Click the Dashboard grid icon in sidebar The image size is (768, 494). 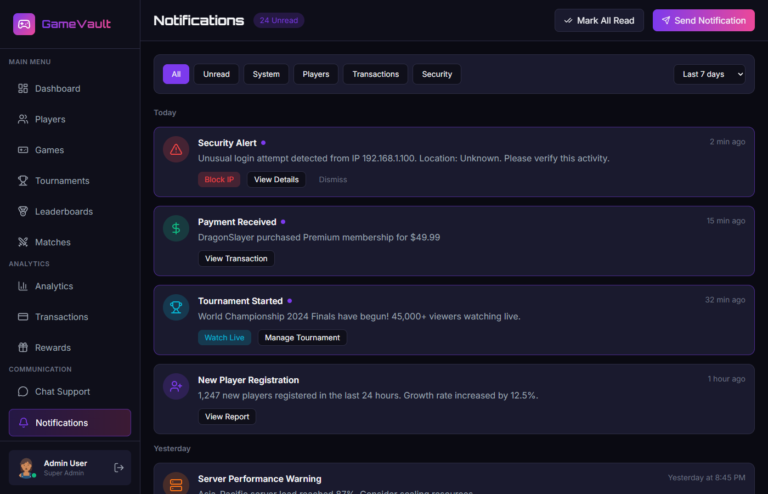(23, 89)
